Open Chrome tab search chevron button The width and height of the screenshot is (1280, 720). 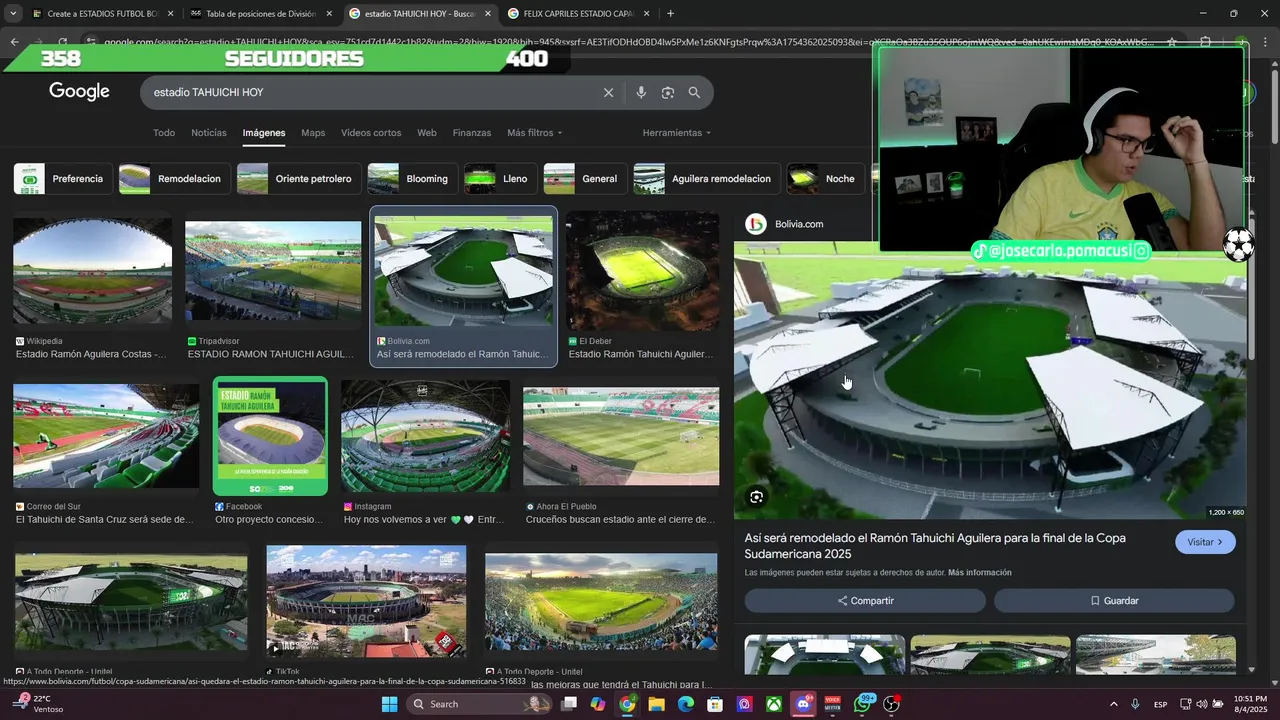pos(13,14)
